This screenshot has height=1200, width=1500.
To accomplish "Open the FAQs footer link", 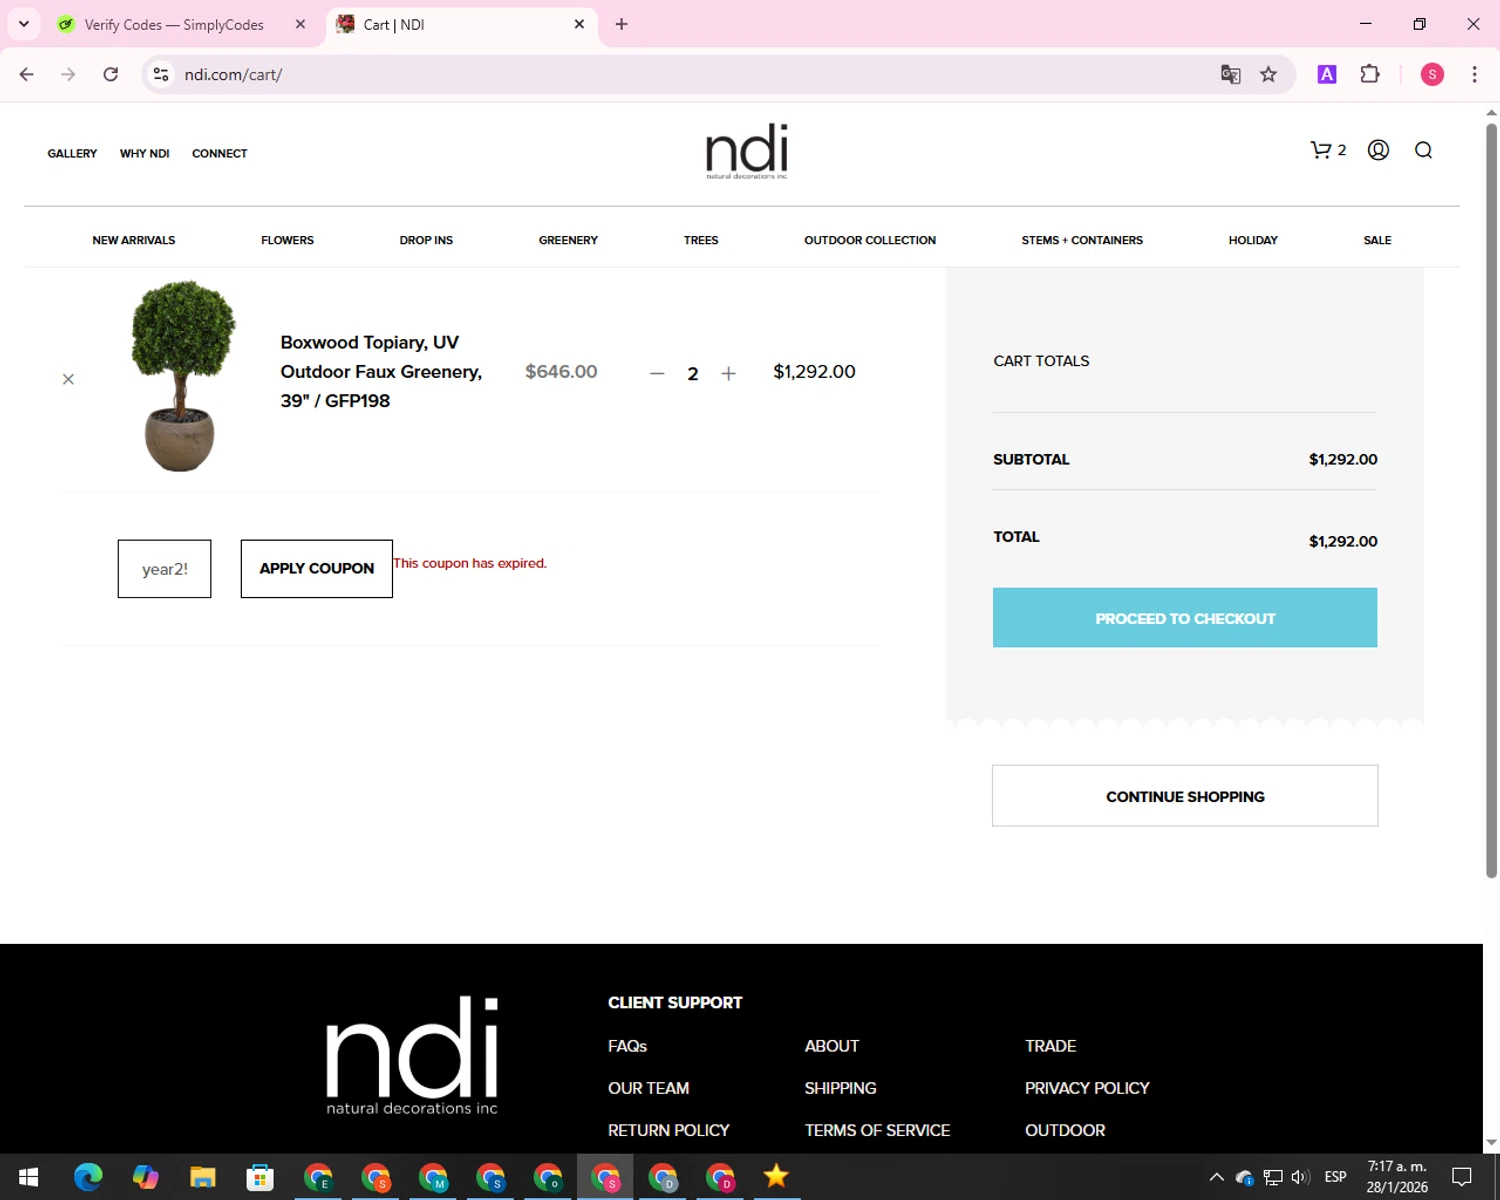I will 627,1046.
